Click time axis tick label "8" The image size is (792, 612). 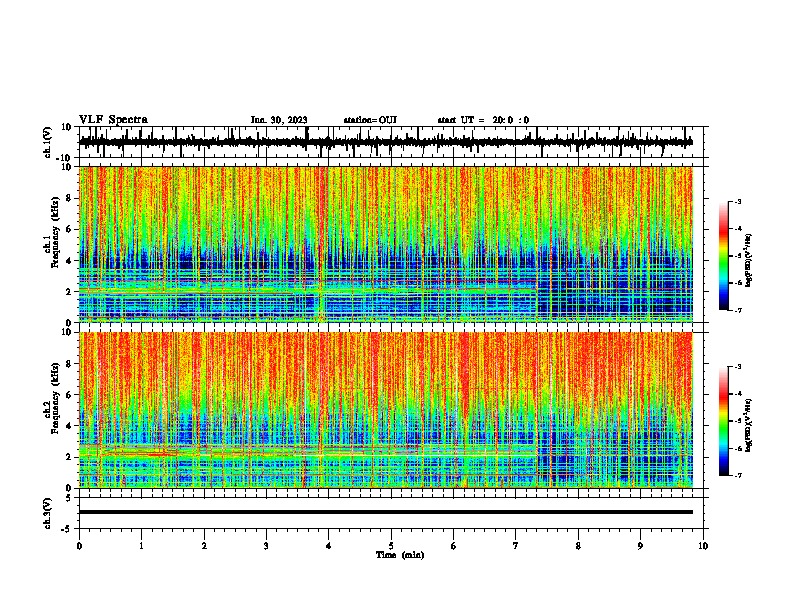click(x=578, y=546)
